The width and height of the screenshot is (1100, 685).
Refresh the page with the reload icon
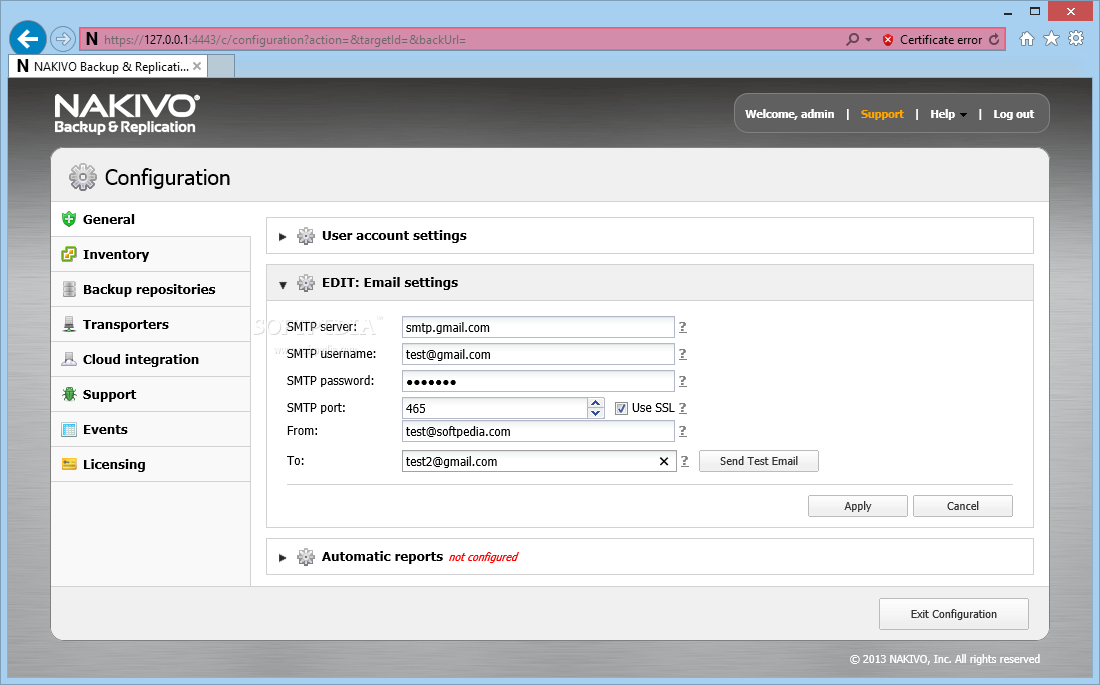pyautogui.click(x=994, y=39)
